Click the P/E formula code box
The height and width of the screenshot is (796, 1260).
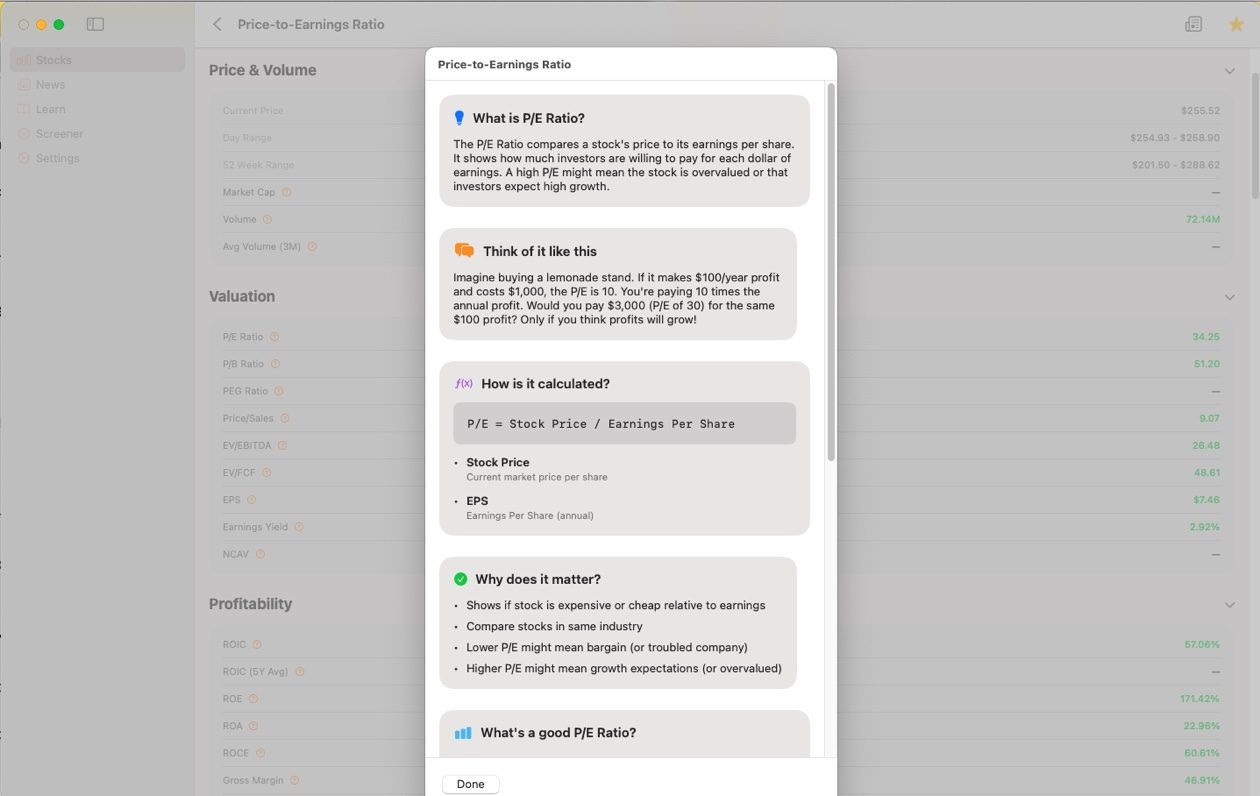coord(624,424)
